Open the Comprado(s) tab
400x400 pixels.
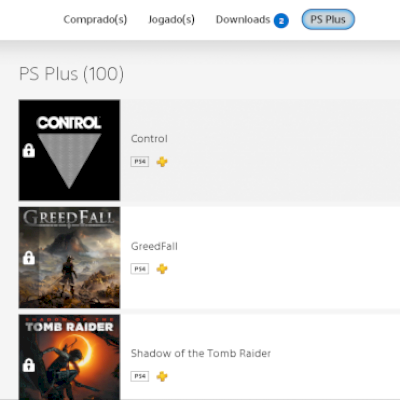[x=95, y=20]
